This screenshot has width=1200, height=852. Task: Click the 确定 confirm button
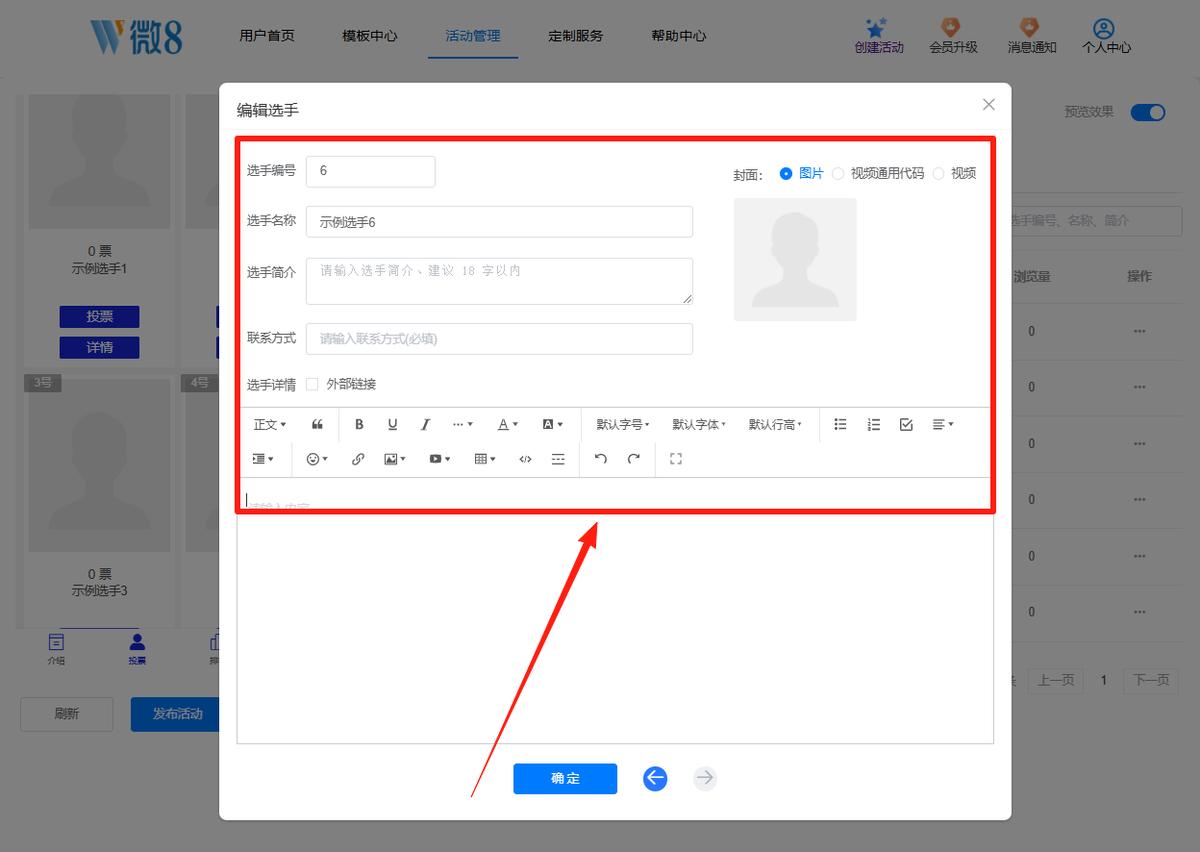pos(565,778)
